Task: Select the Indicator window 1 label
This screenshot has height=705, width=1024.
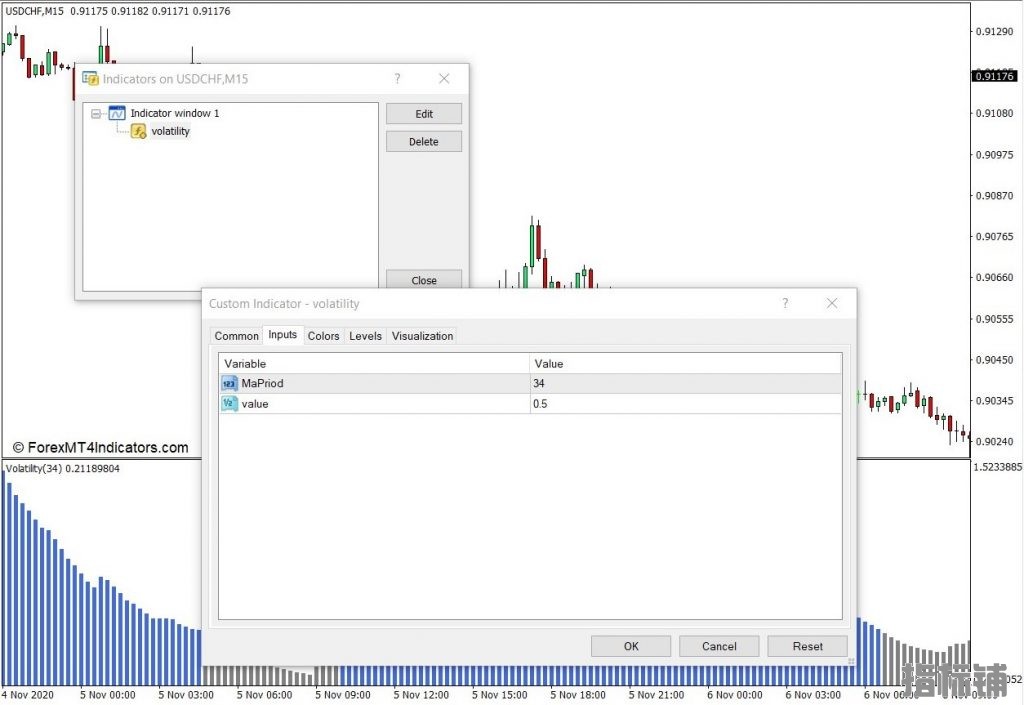Action: (174, 113)
